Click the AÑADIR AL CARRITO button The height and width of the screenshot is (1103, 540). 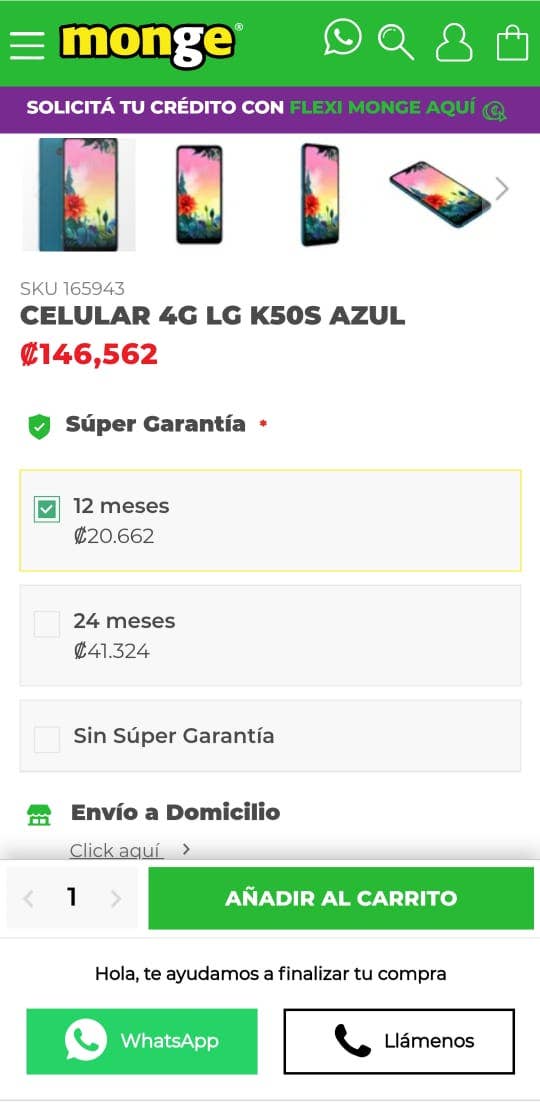click(341, 898)
